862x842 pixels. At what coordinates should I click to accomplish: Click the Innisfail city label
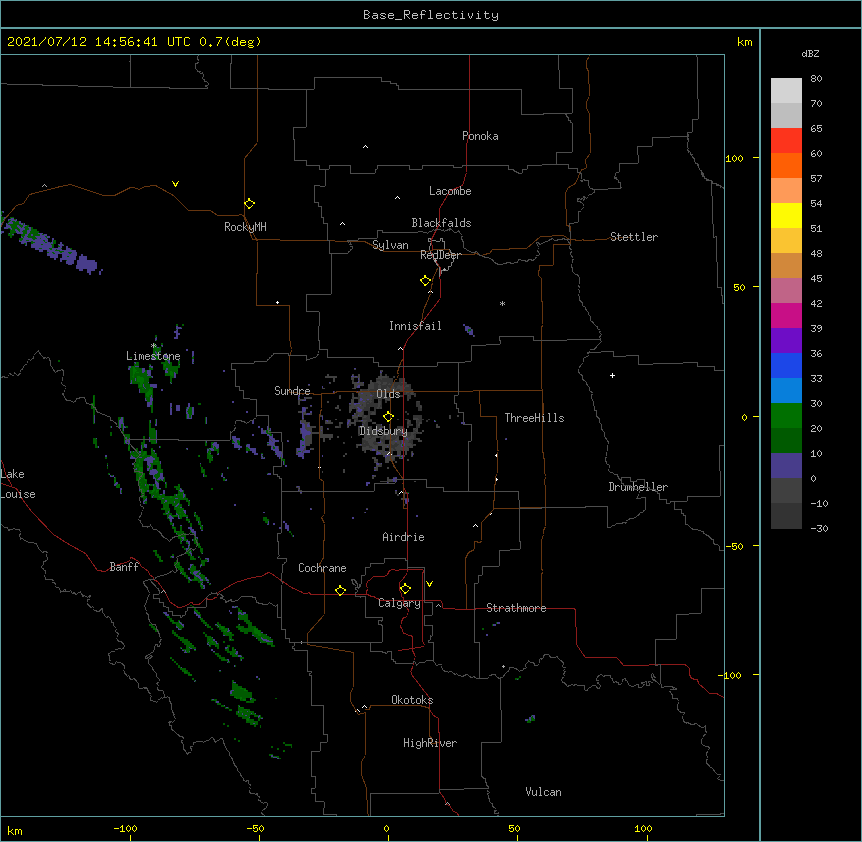click(x=415, y=326)
